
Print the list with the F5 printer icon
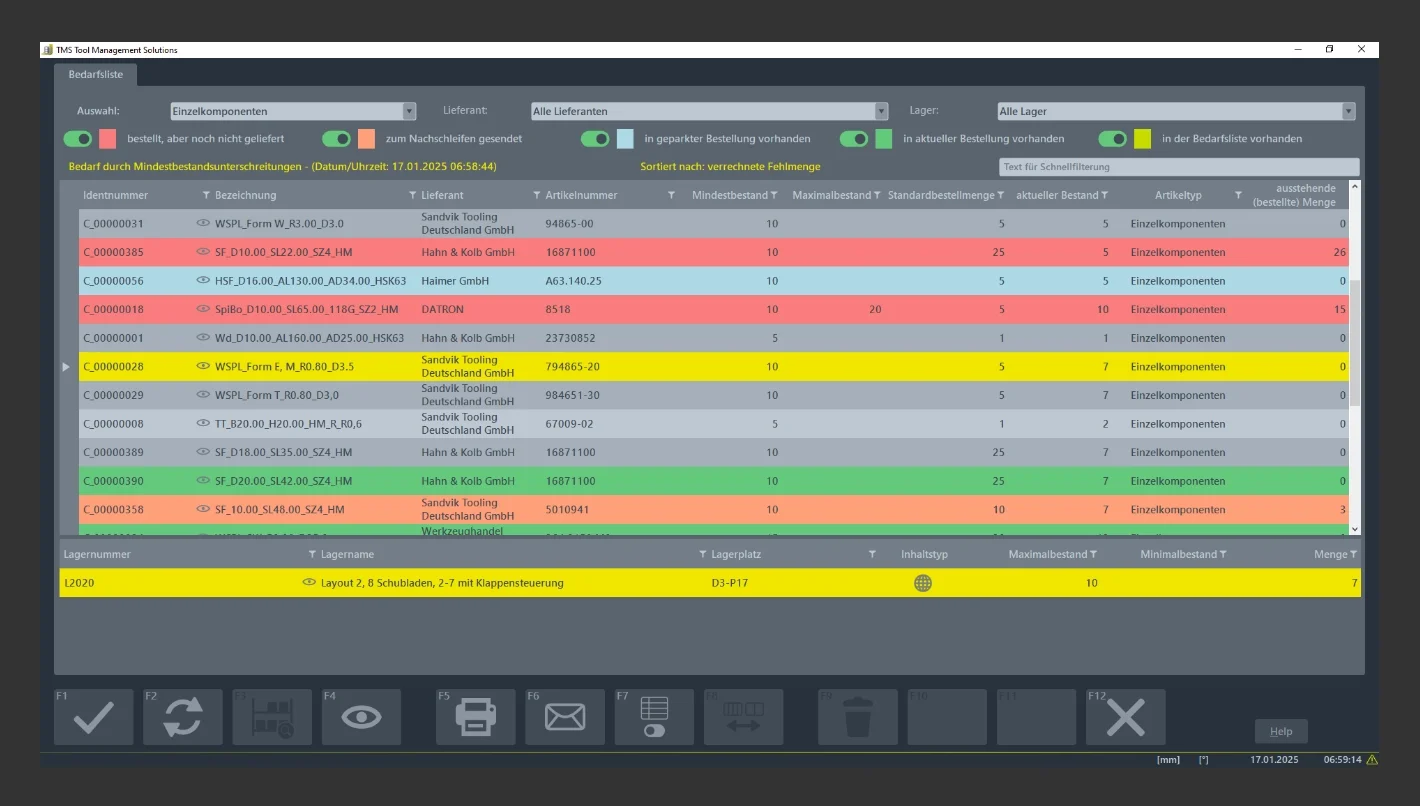click(475, 717)
